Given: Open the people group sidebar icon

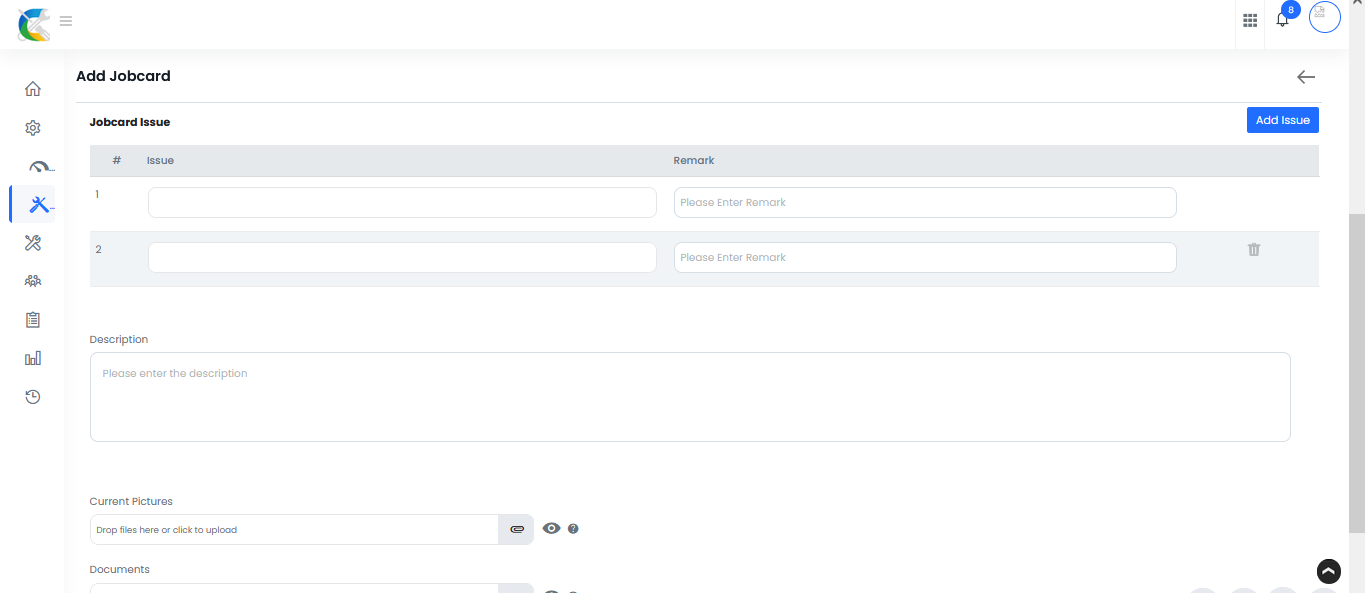Looking at the screenshot, I should coord(33,281).
